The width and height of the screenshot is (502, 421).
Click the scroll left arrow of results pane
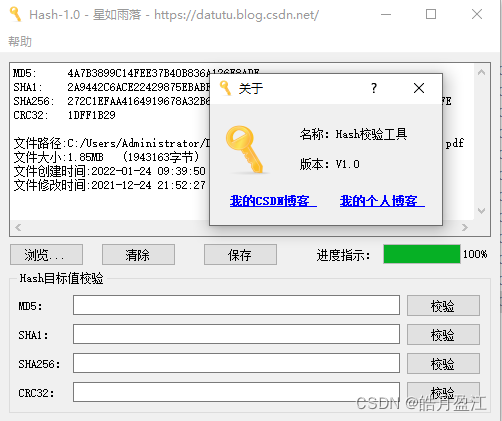click(18, 228)
